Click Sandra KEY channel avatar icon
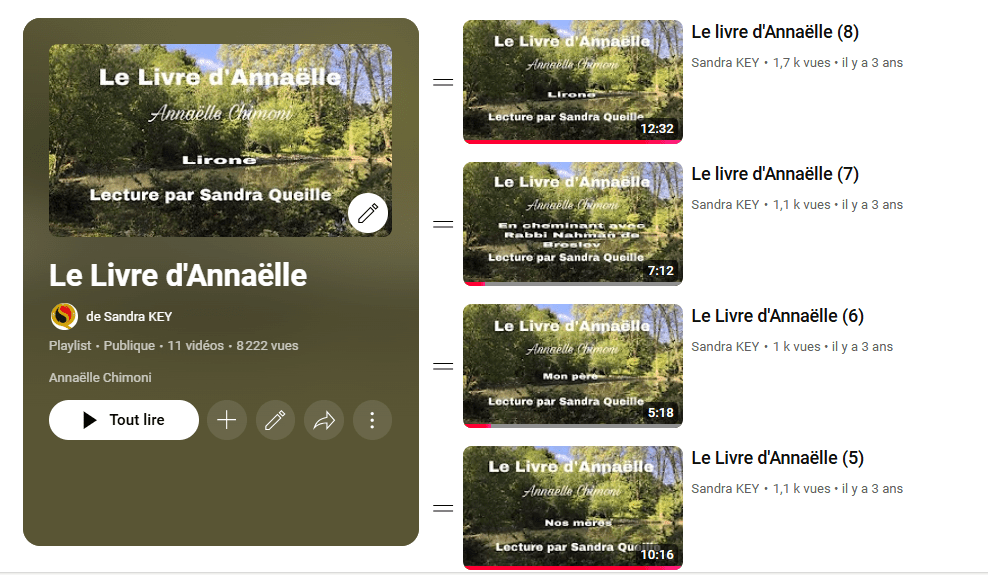 [64, 316]
